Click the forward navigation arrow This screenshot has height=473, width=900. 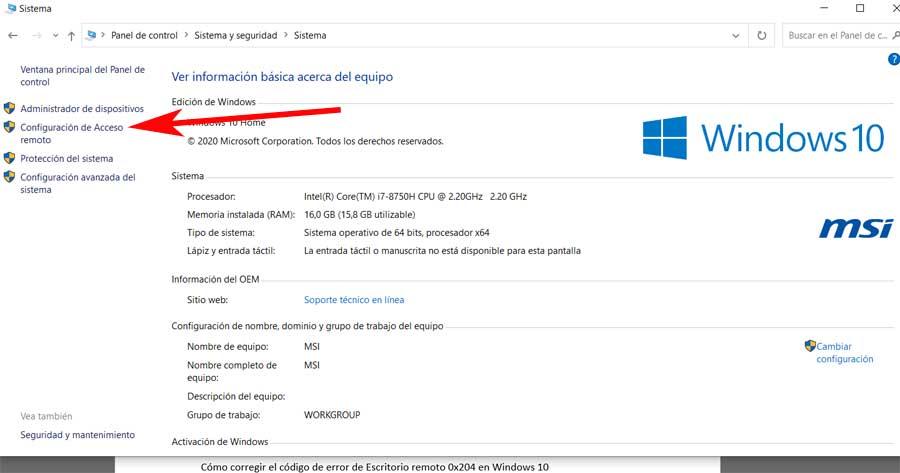point(37,36)
